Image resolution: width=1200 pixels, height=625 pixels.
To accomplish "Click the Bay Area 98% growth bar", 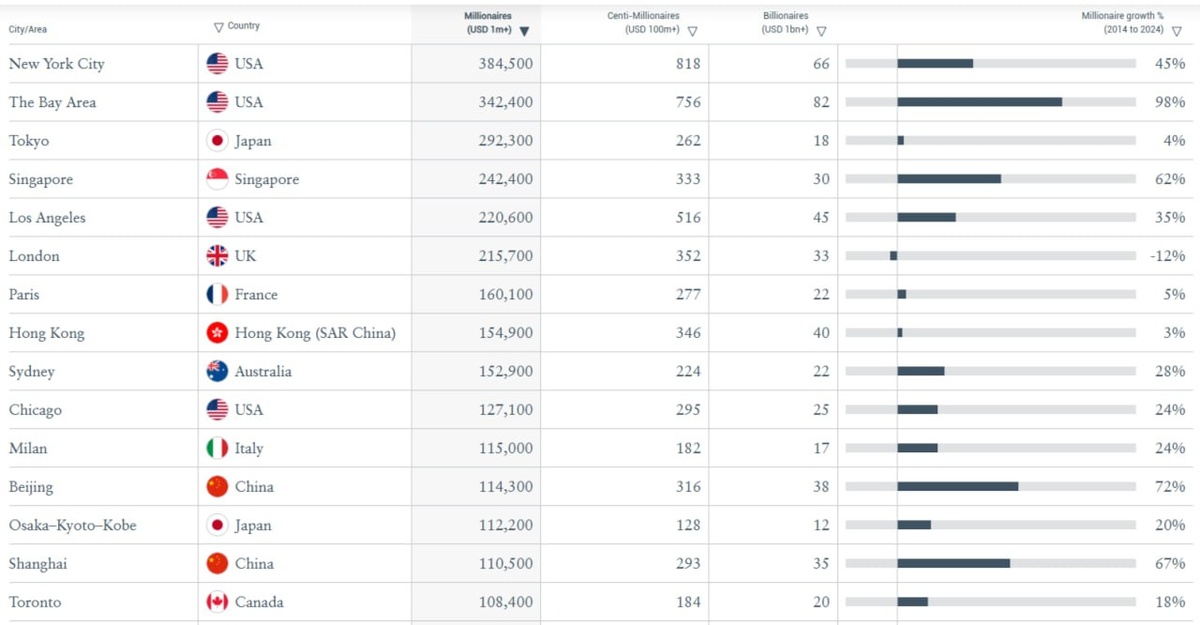I will tap(979, 102).
